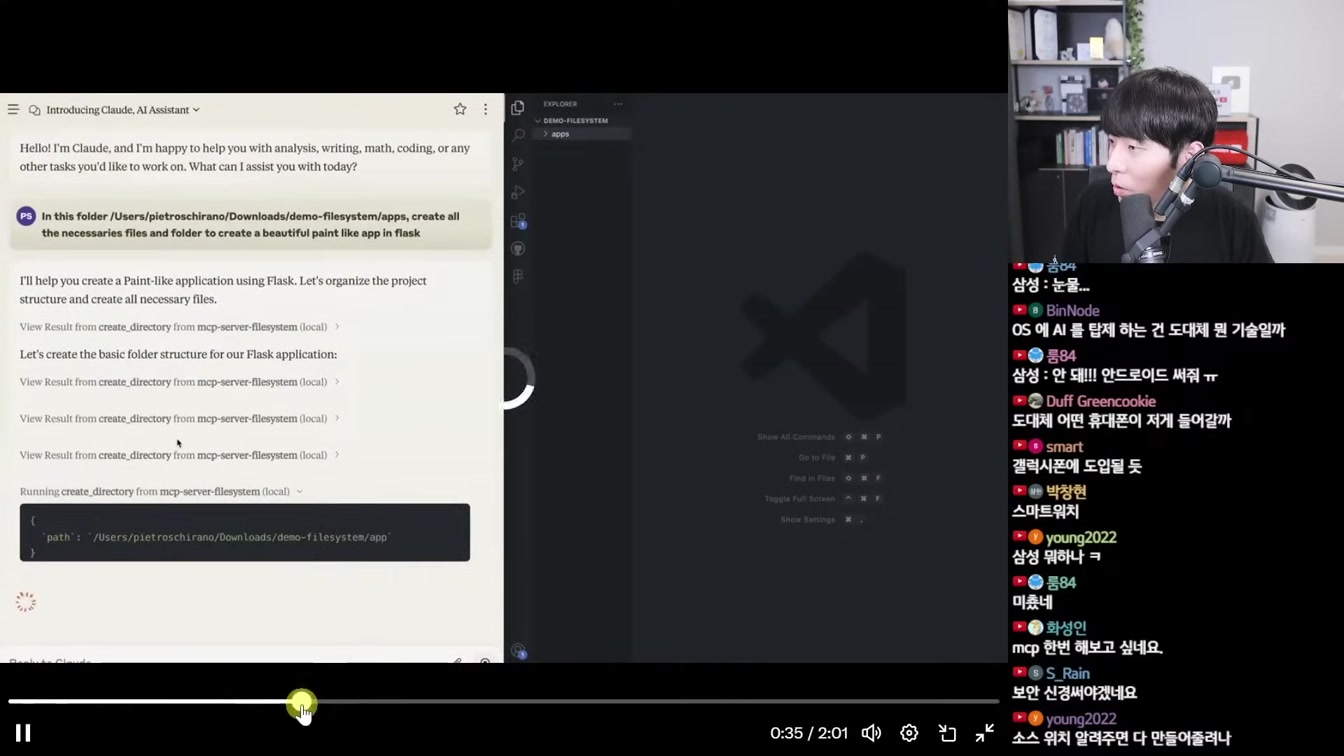Mute the video volume

click(872, 733)
